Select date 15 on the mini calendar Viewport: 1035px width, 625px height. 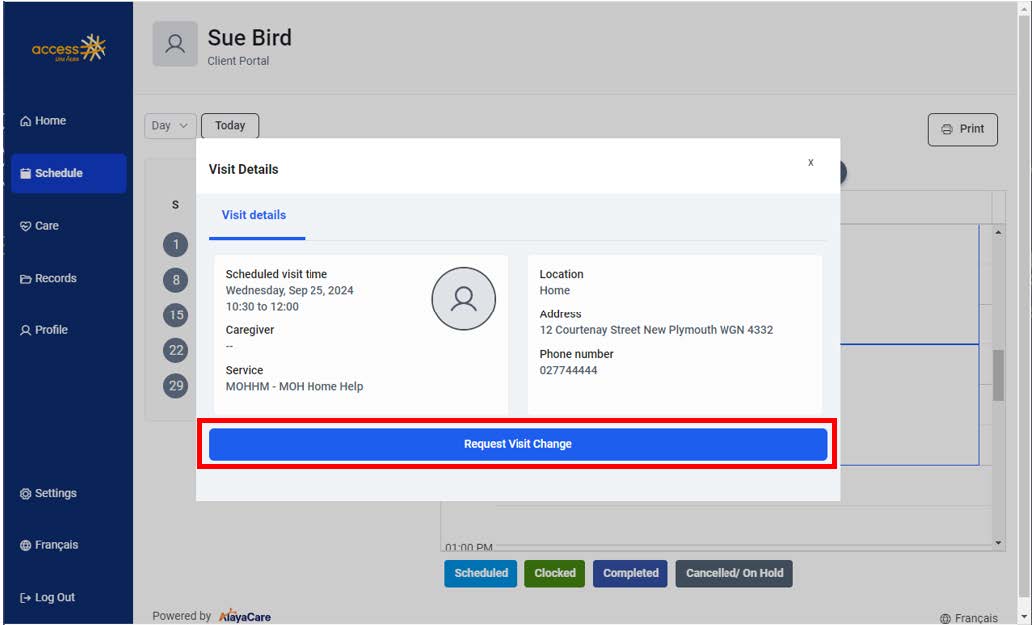[176, 315]
